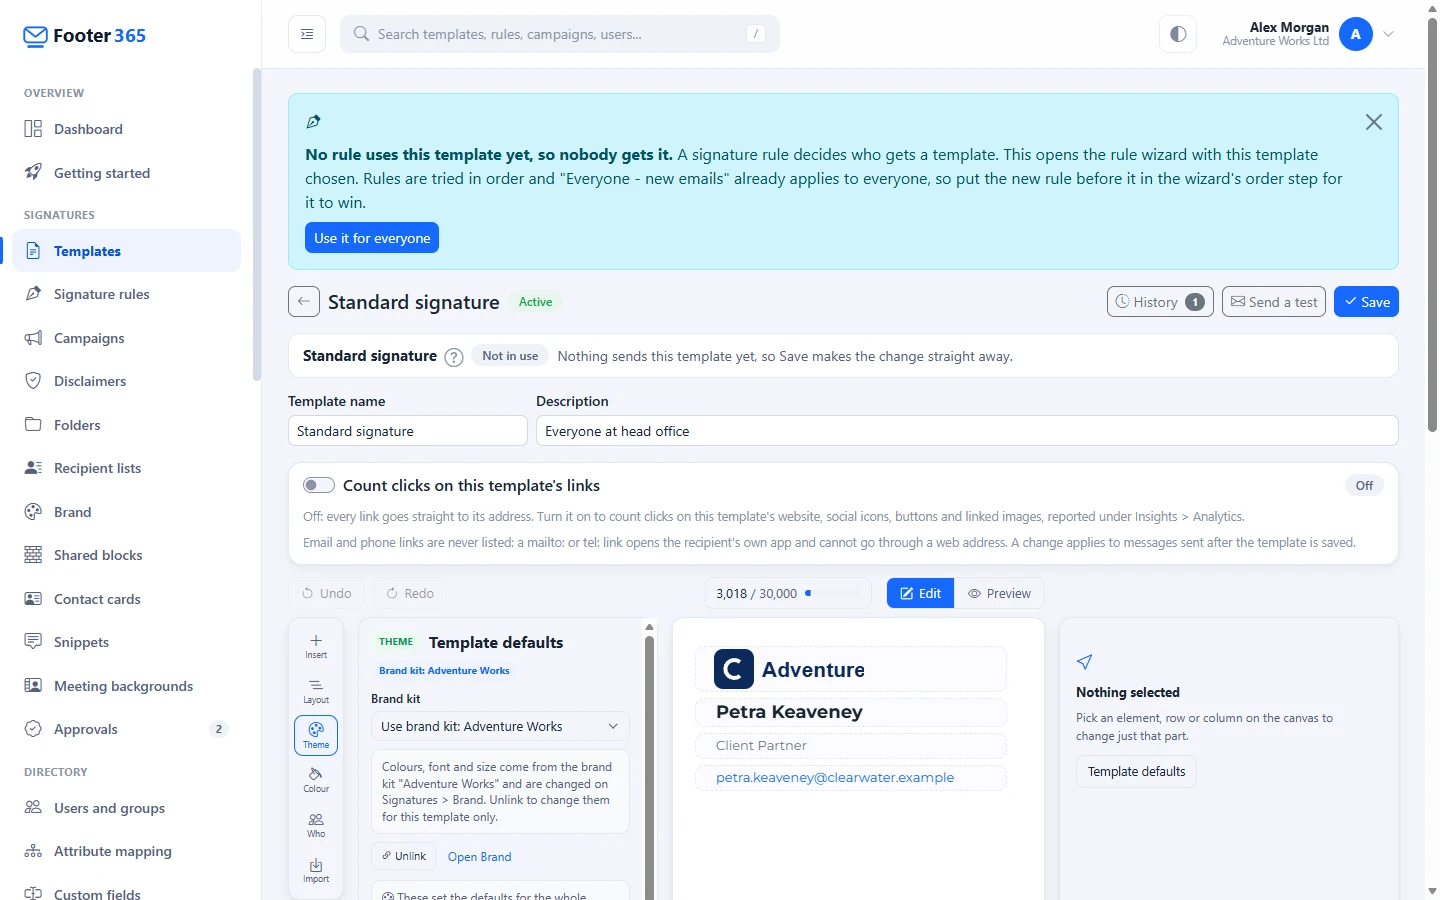Switch to the Preview tab
The width and height of the screenshot is (1440, 900).
tap(999, 593)
